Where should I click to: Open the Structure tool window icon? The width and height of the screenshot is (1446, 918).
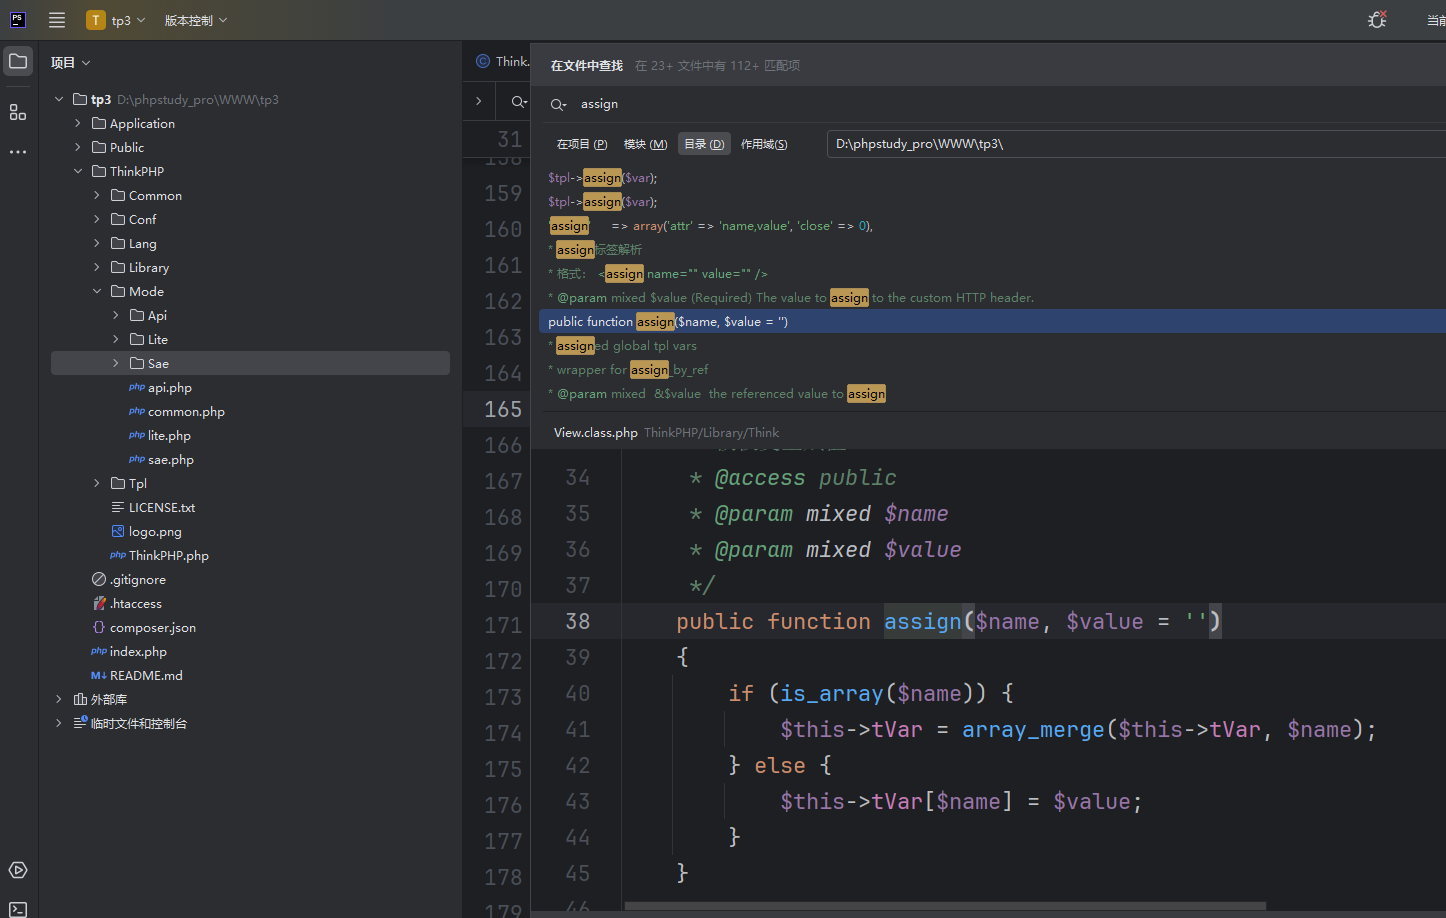[x=18, y=112]
